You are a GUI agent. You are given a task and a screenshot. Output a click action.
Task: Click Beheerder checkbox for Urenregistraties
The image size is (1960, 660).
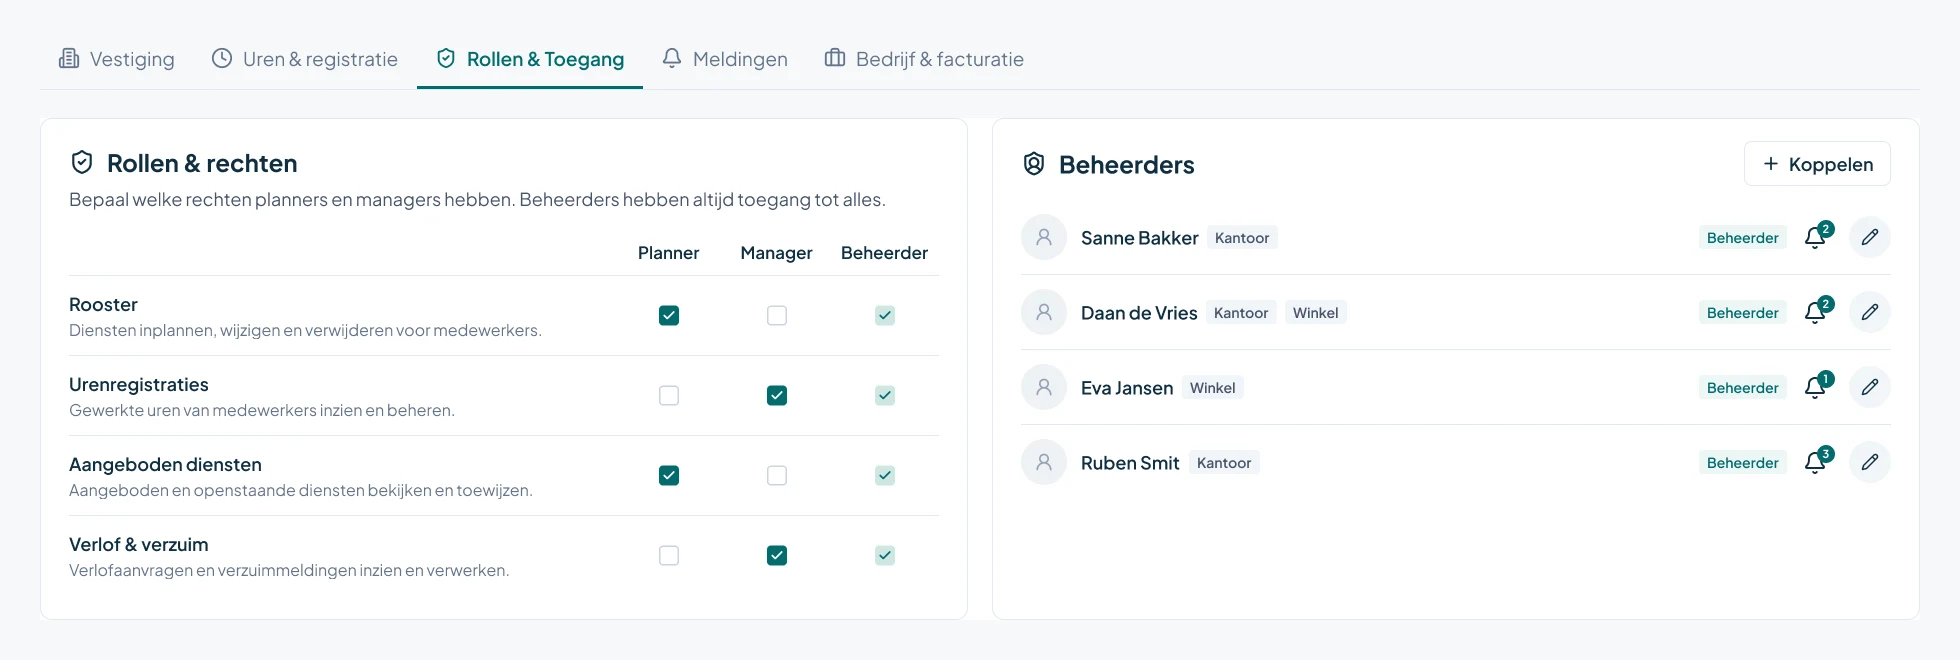[x=885, y=395]
